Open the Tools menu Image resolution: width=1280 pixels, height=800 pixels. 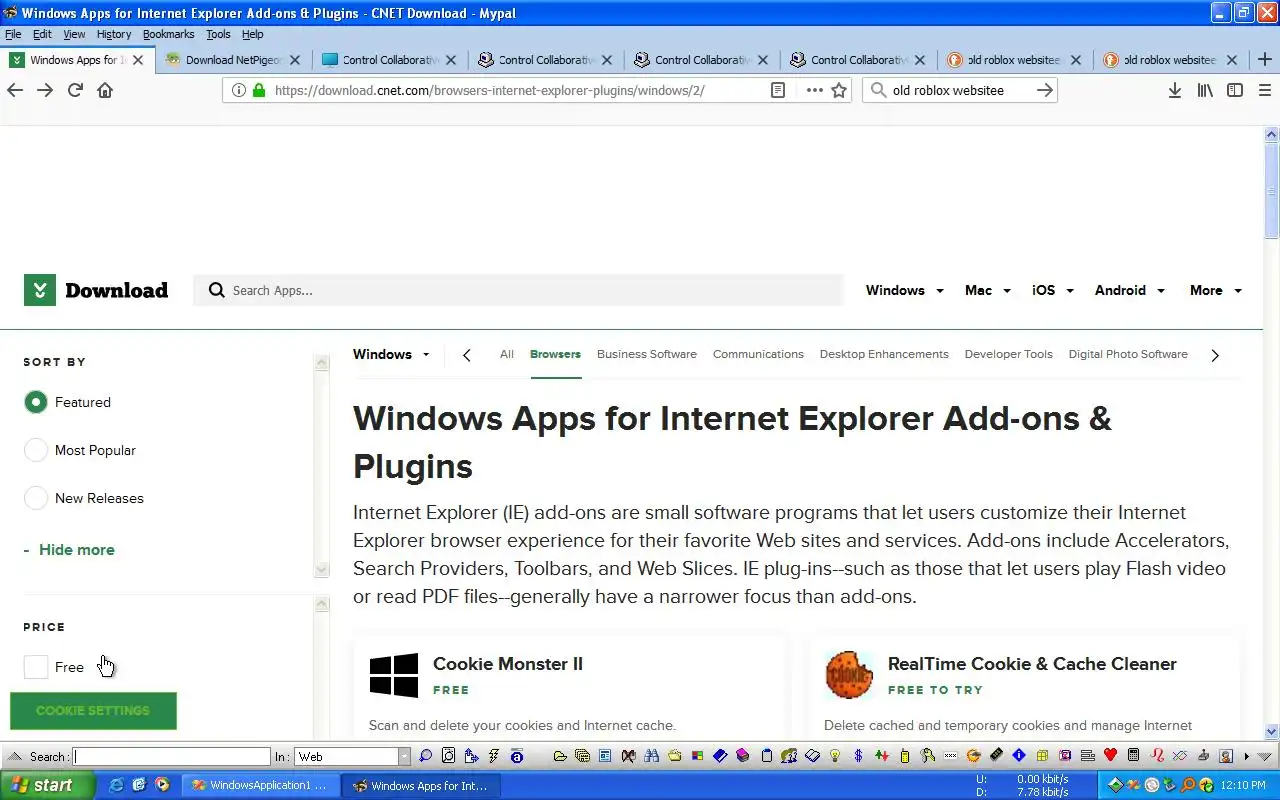218,34
